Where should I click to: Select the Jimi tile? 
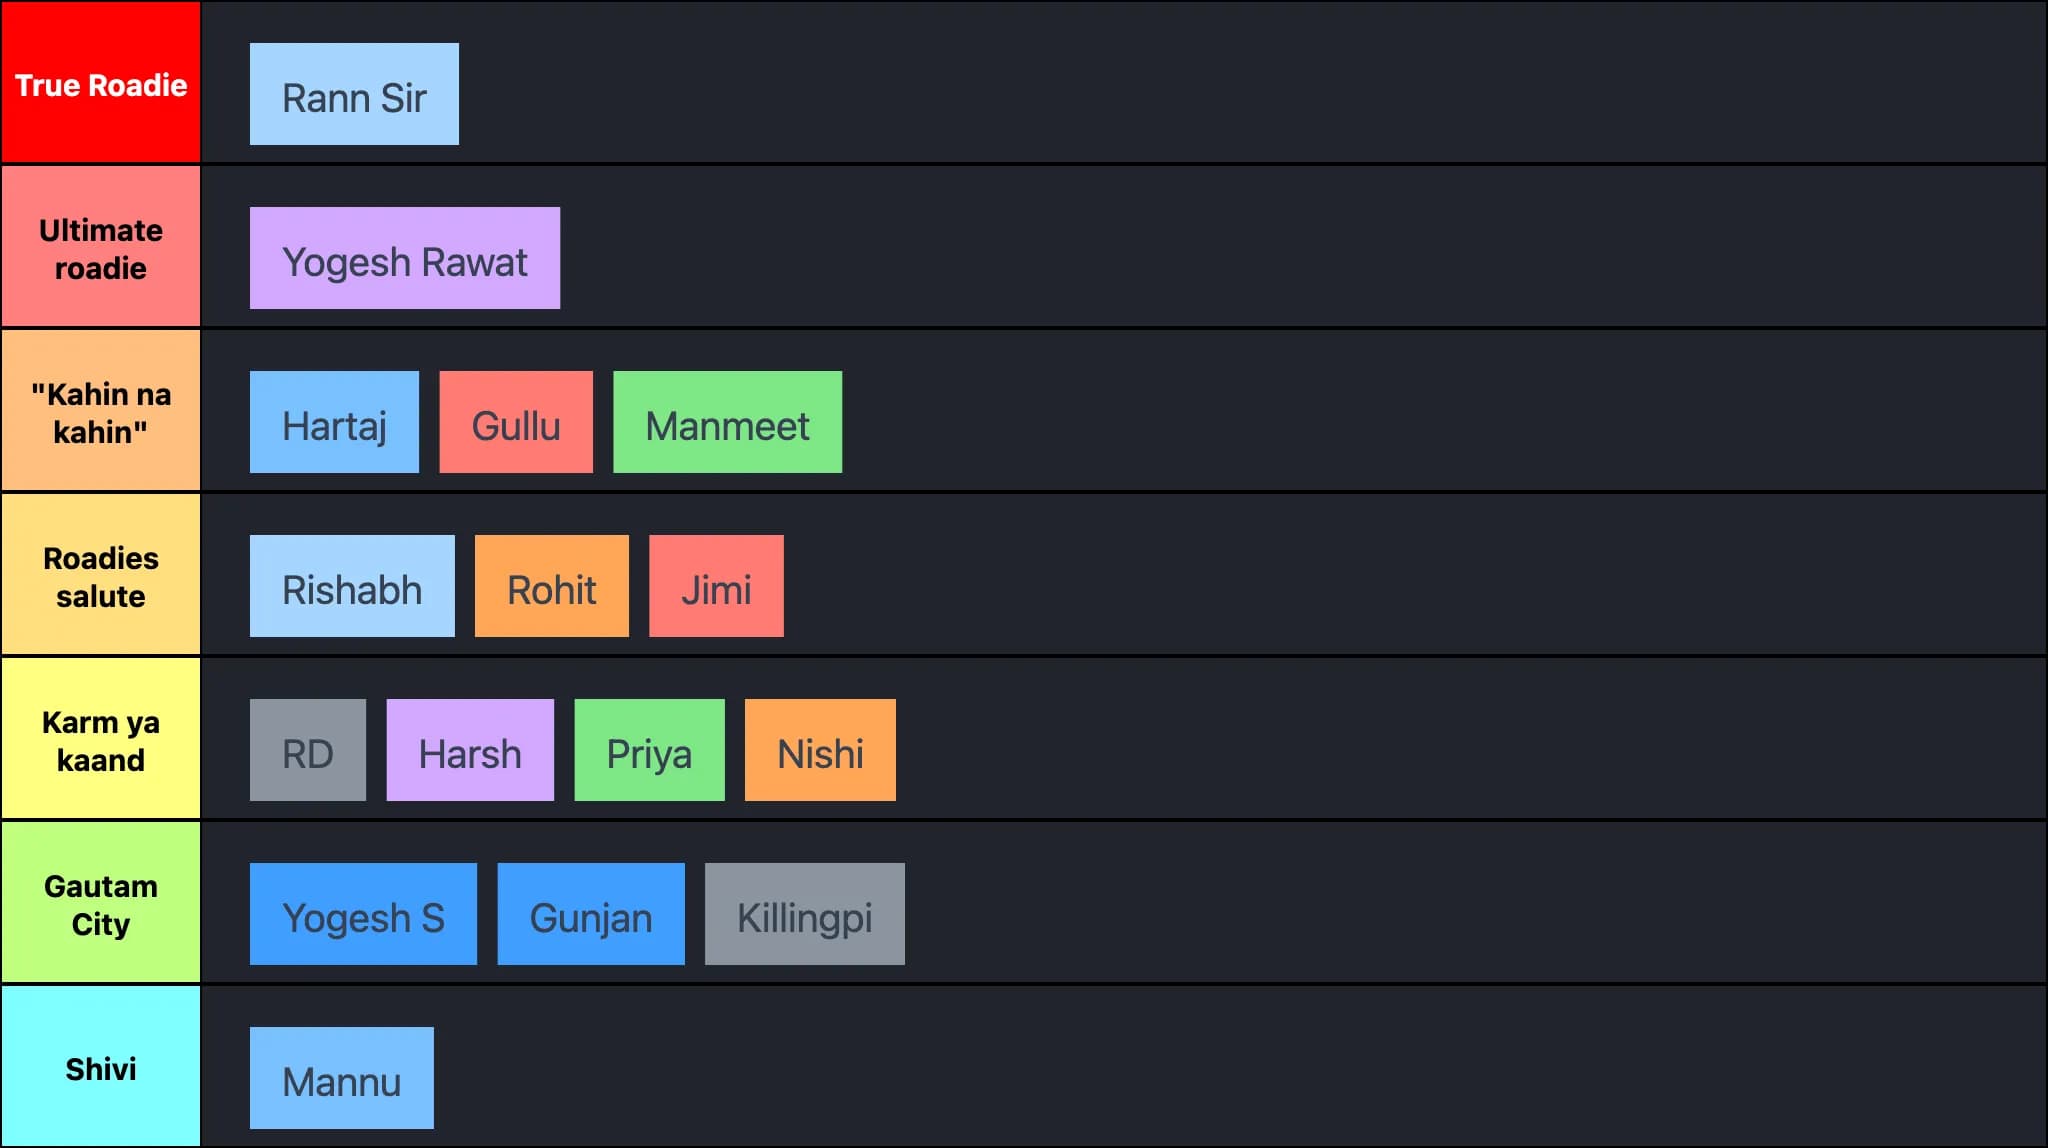point(716,586)
